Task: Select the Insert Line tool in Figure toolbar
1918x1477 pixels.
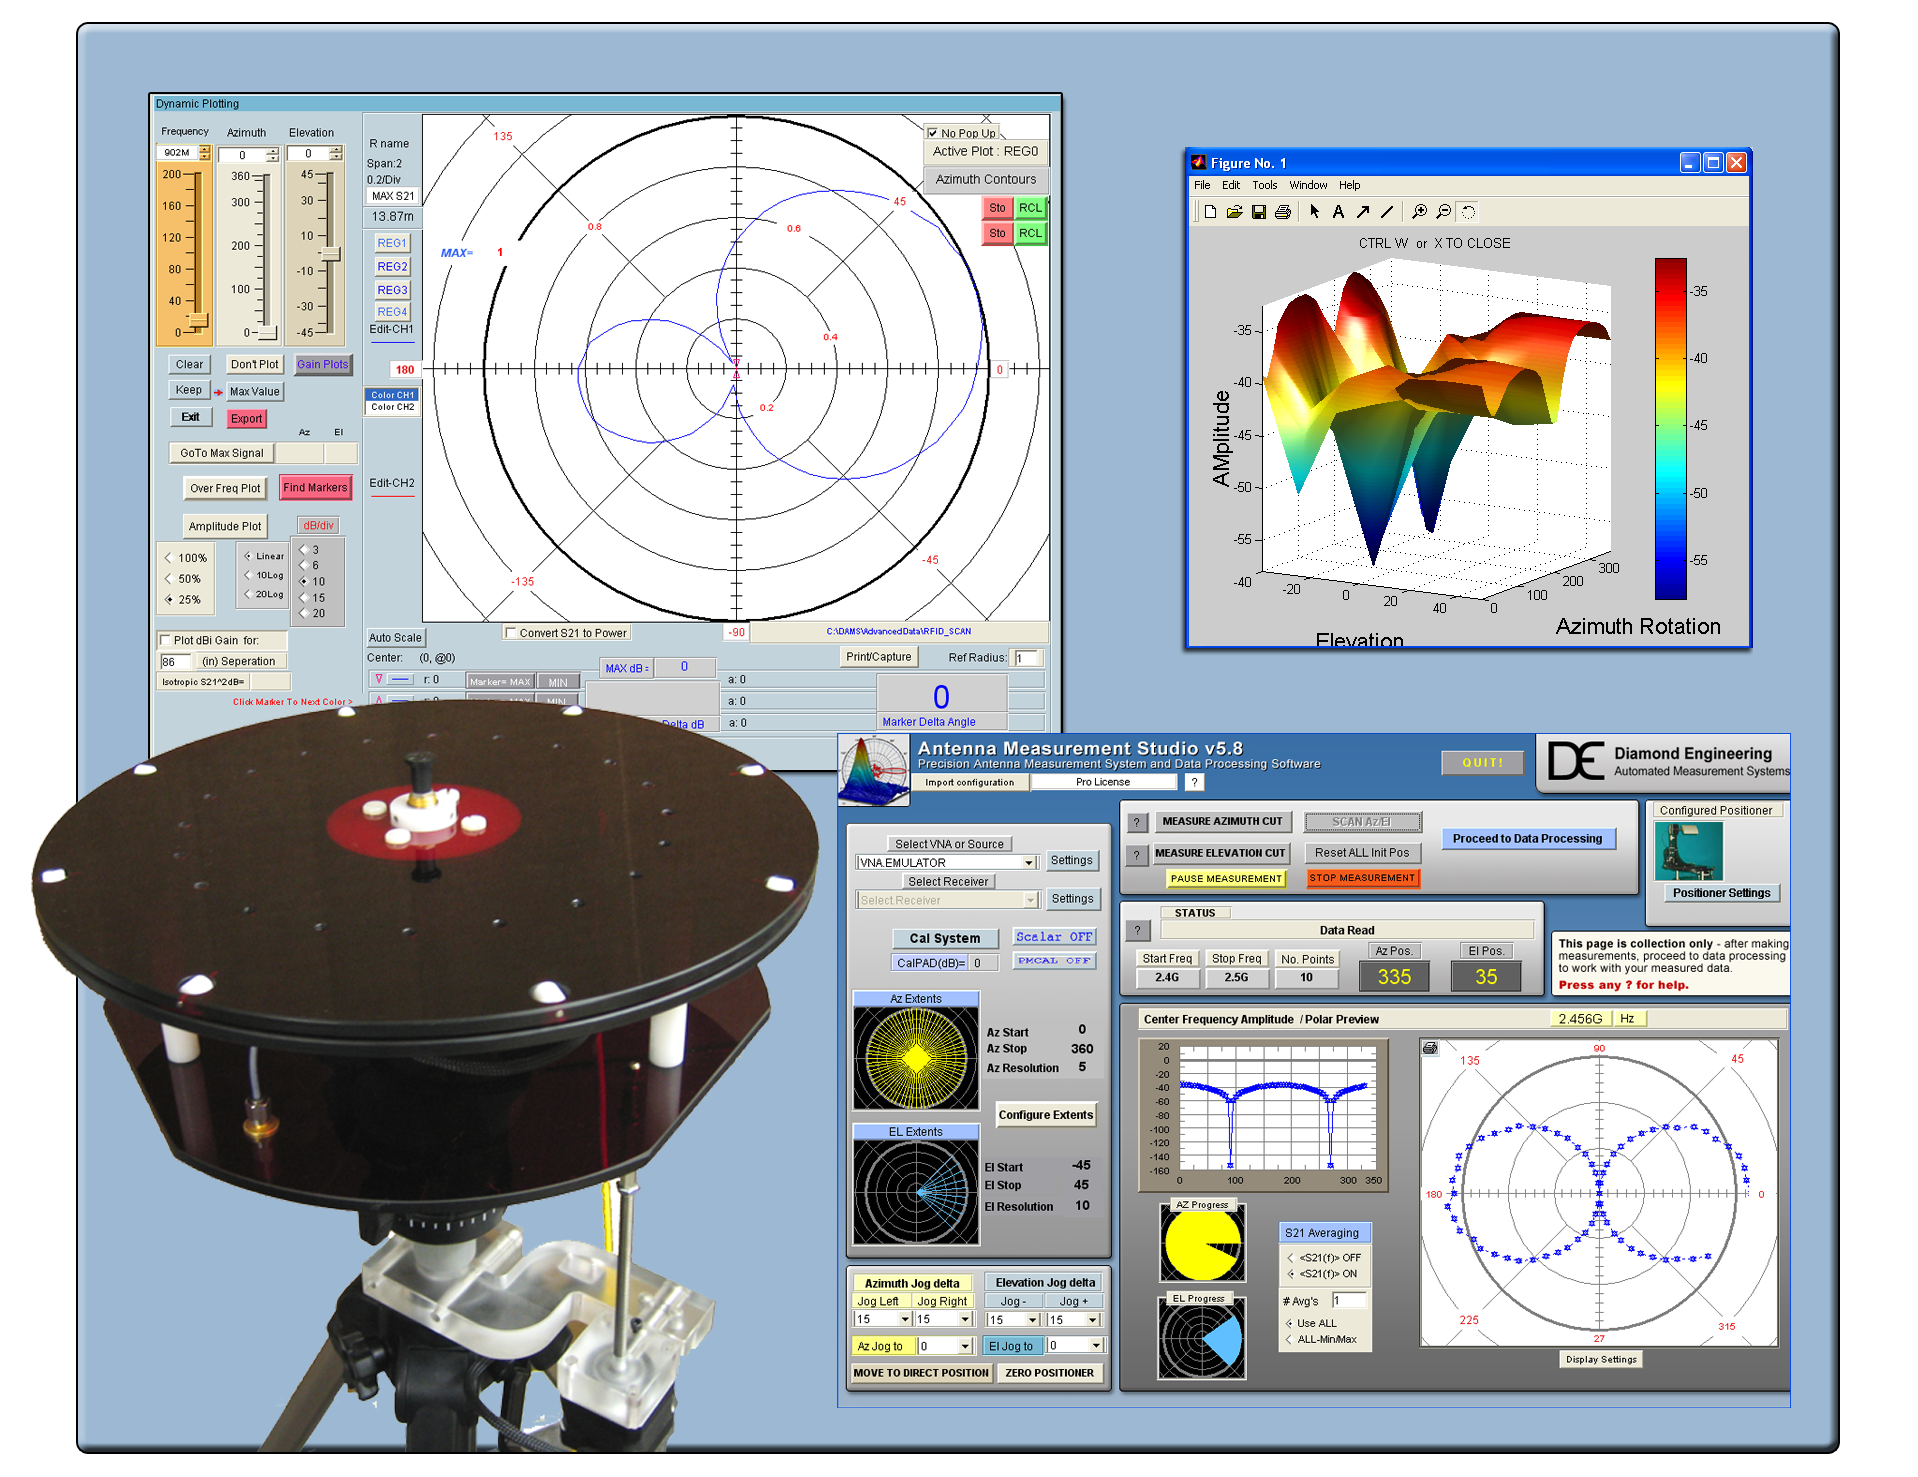Action: pyautogui.click(x=1386, y=212)
